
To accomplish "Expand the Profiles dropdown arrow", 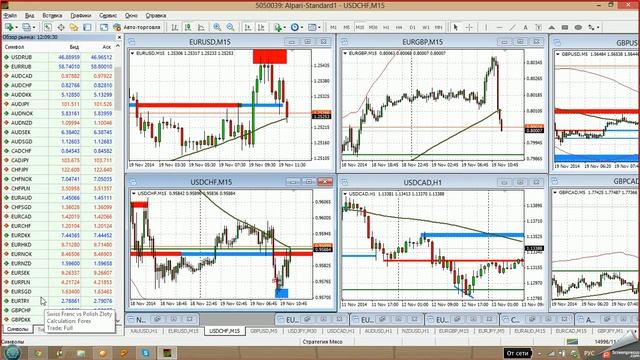I will coord(33,27).
